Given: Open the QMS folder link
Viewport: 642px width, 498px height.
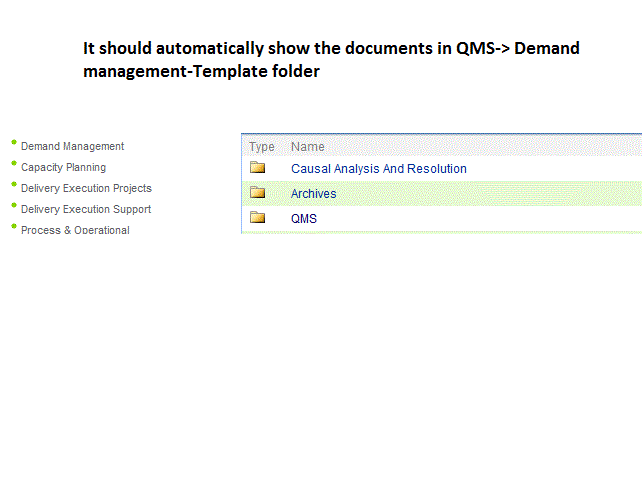Looking at the screenshot, I should pyautogui.click(x=304, y=219).
